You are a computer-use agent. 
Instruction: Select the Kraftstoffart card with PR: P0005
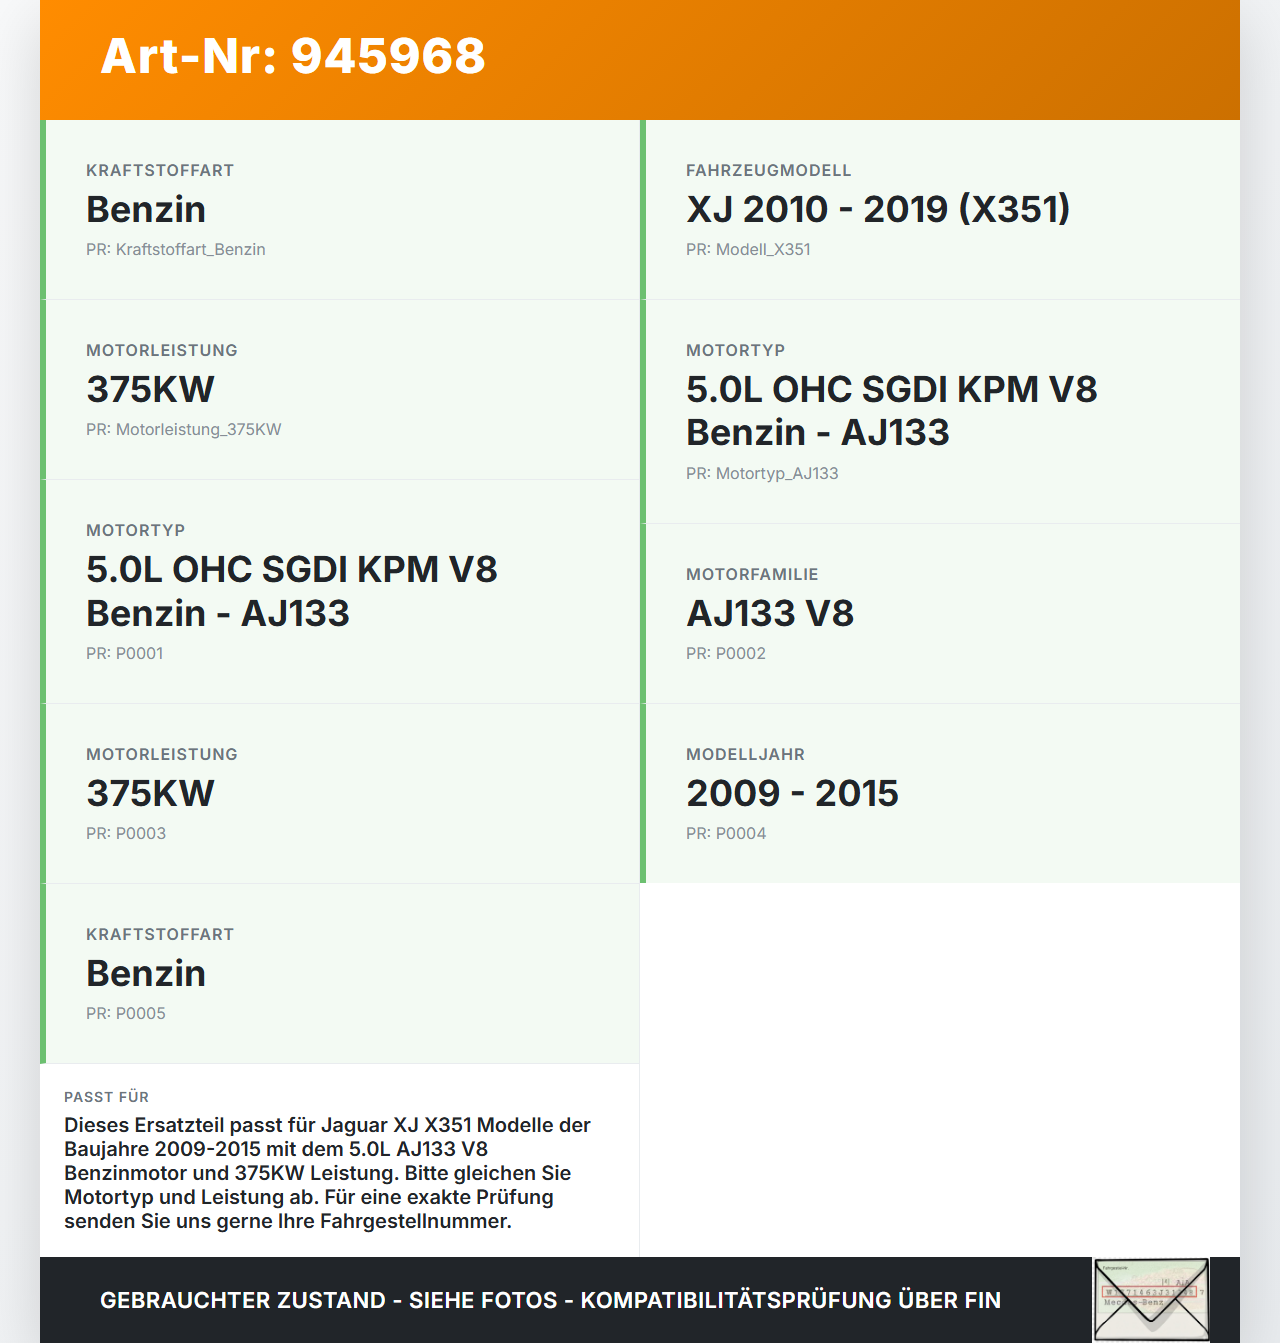[x=340, y=974]
